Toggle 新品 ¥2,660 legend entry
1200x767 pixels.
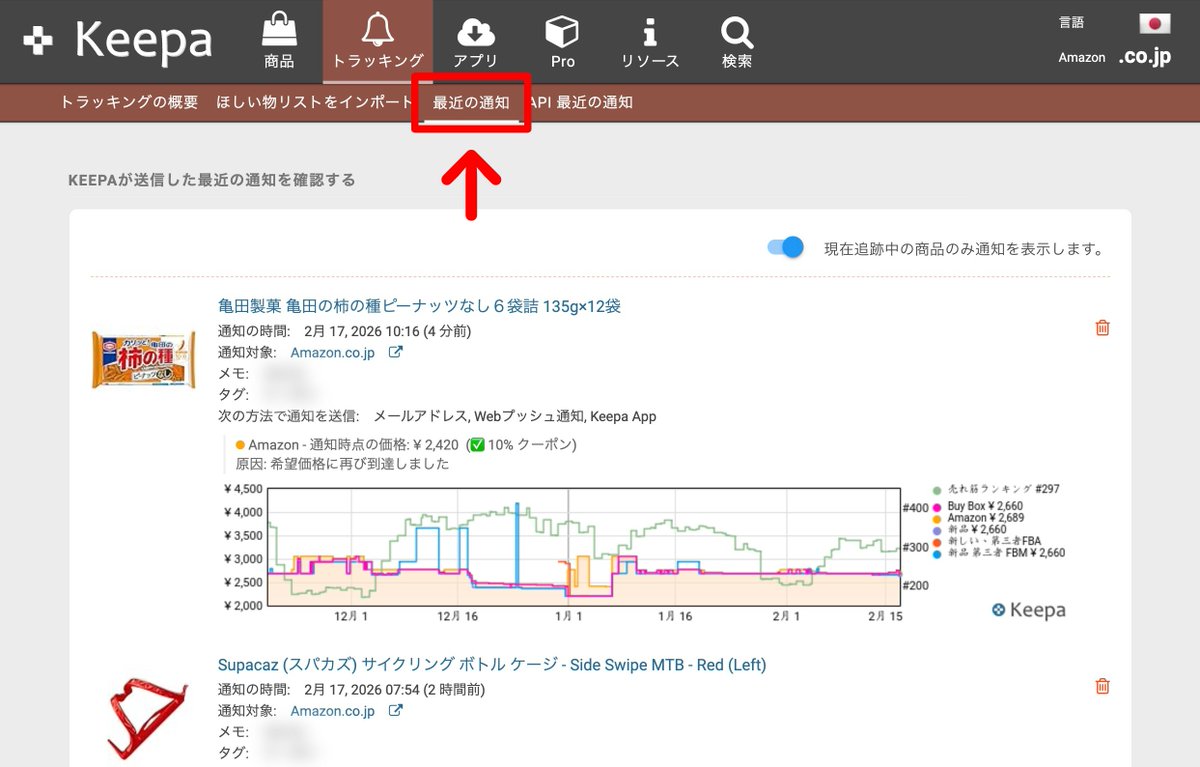(970, 529)
